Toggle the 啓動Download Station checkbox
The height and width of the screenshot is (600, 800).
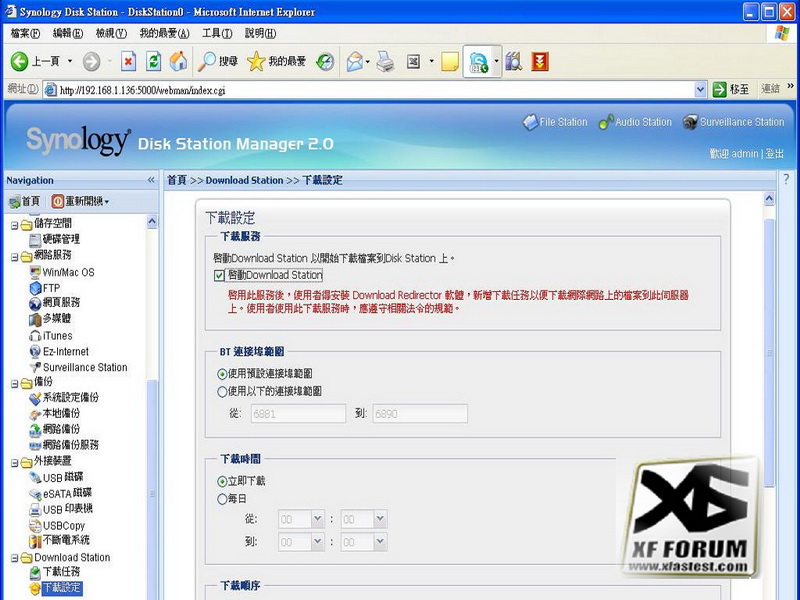click(219, 276)
